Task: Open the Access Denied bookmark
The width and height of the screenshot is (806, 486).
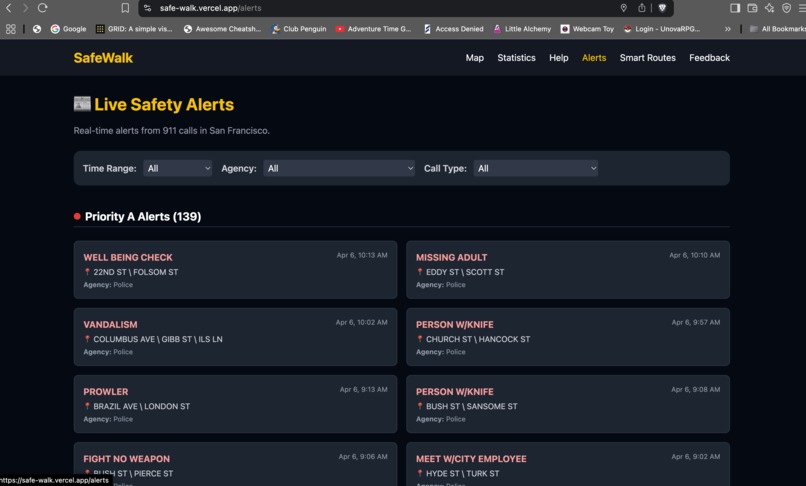Action: point(453,29)
